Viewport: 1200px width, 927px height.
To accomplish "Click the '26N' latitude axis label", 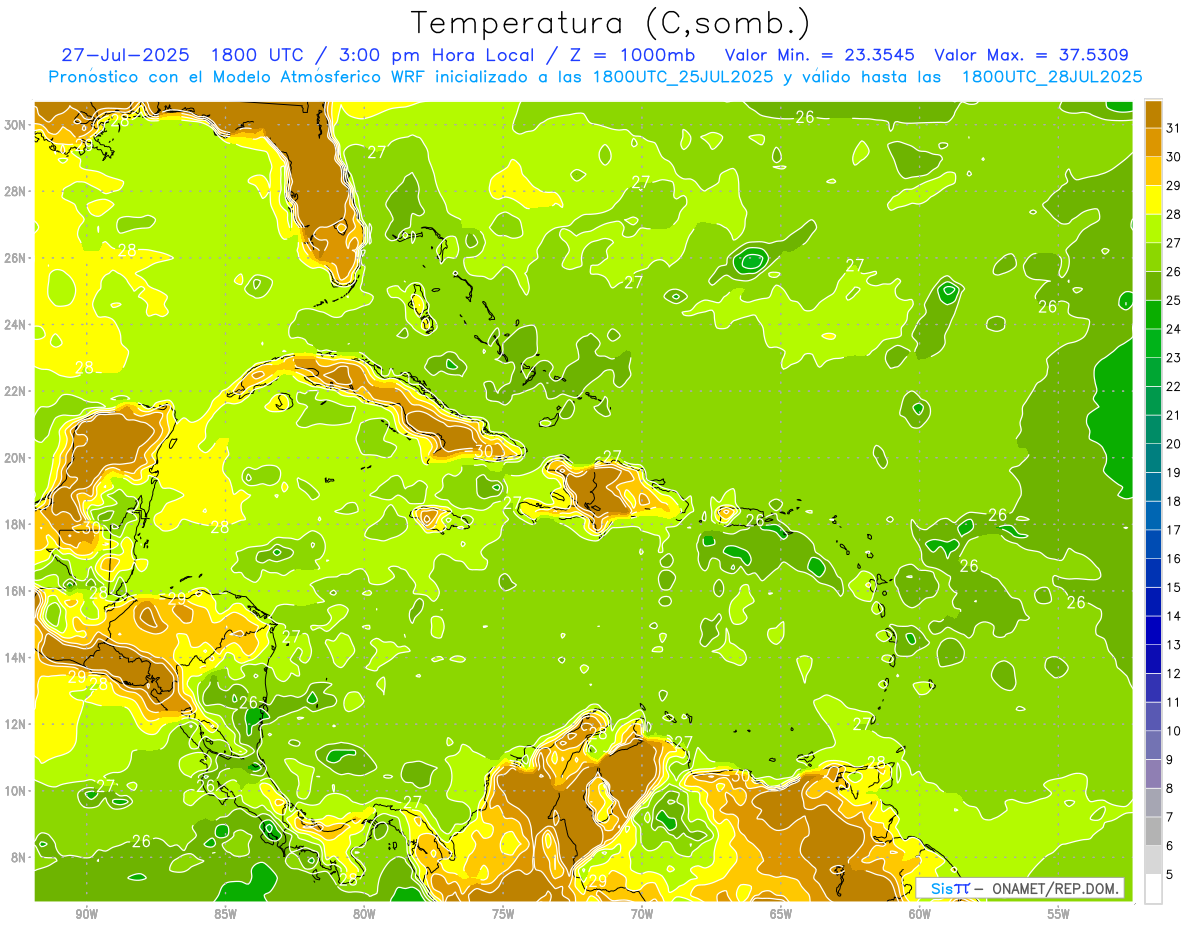I will click(15, 257).
